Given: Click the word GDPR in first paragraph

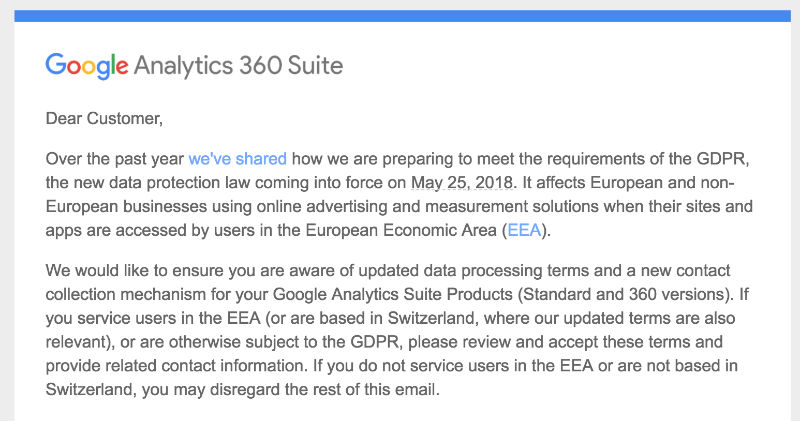Looking at the screenshot, I should coord(722,159).
